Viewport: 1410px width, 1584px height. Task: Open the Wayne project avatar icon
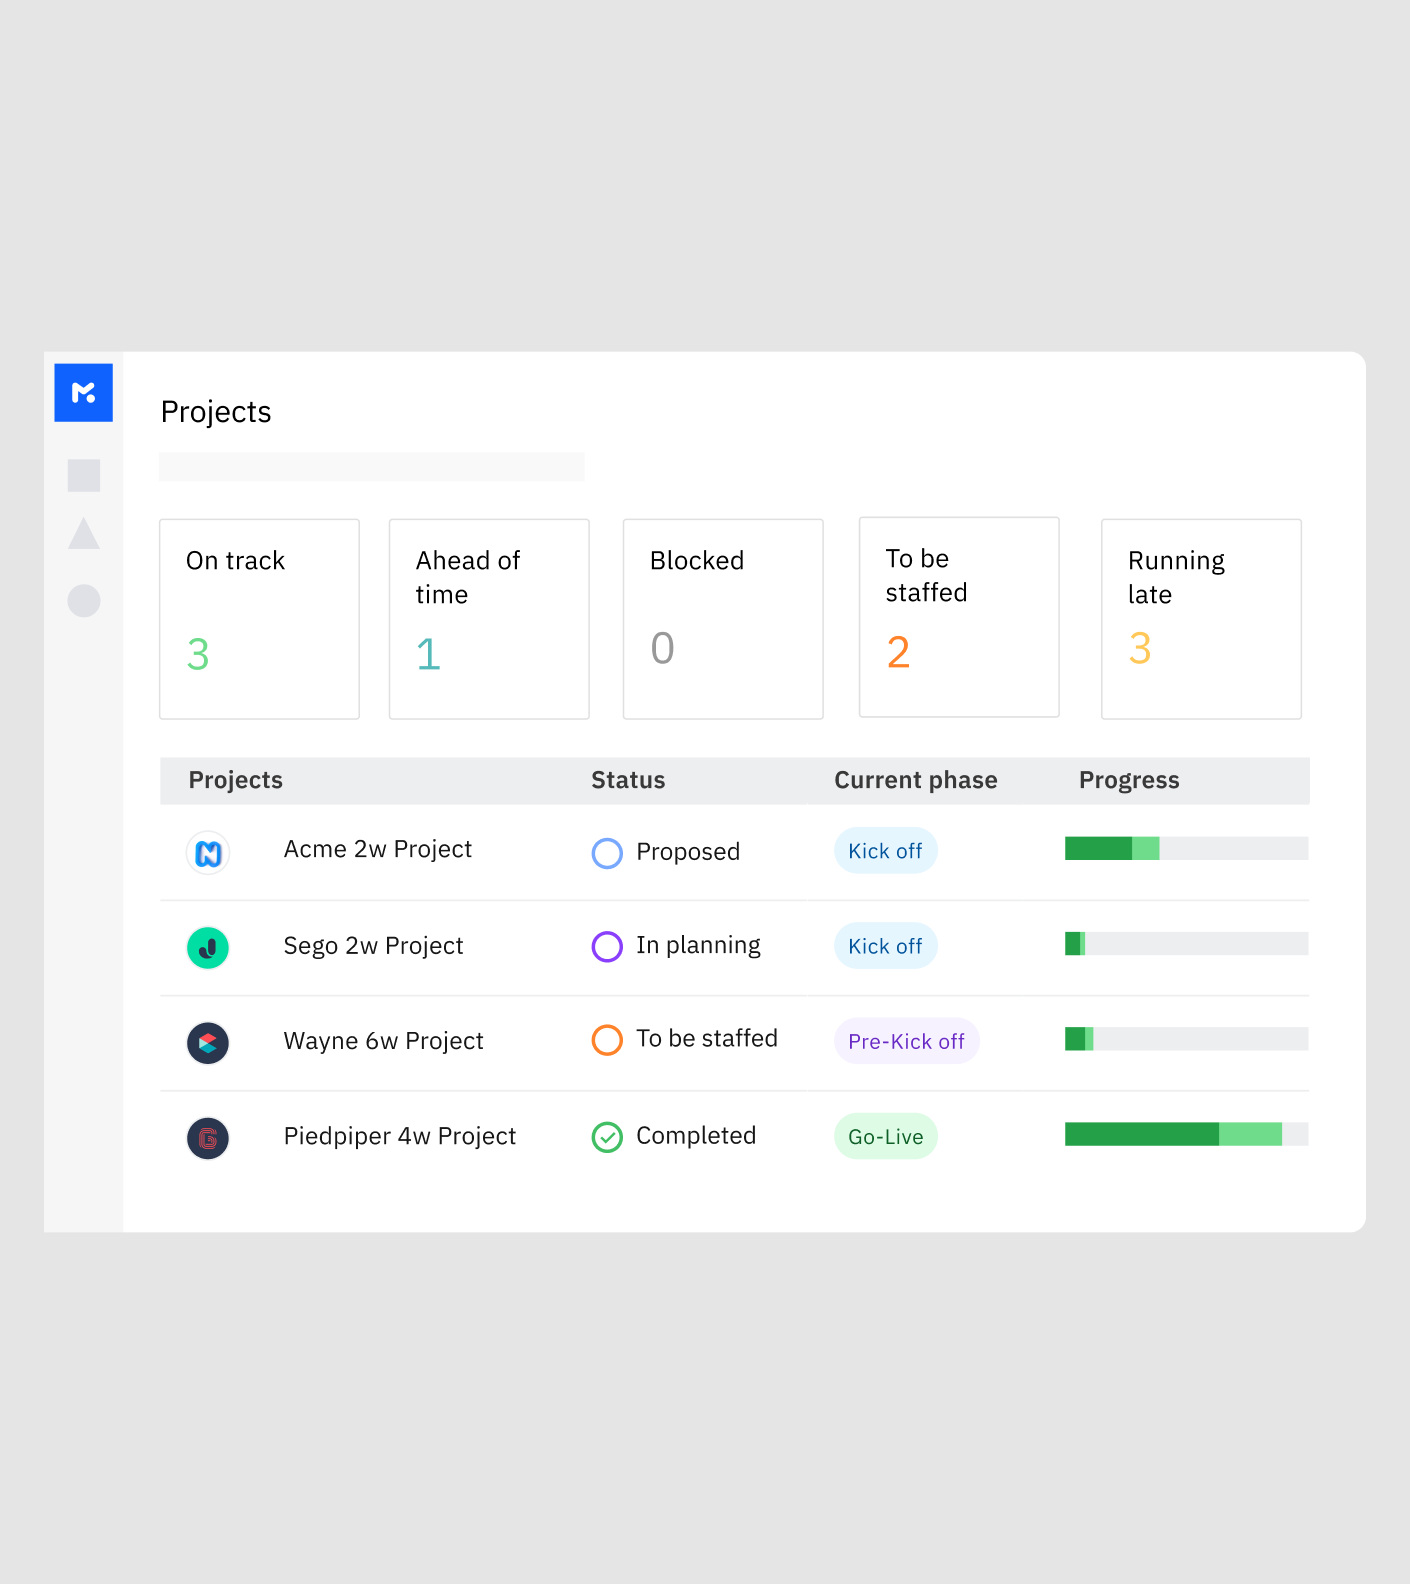(208, 1043)
